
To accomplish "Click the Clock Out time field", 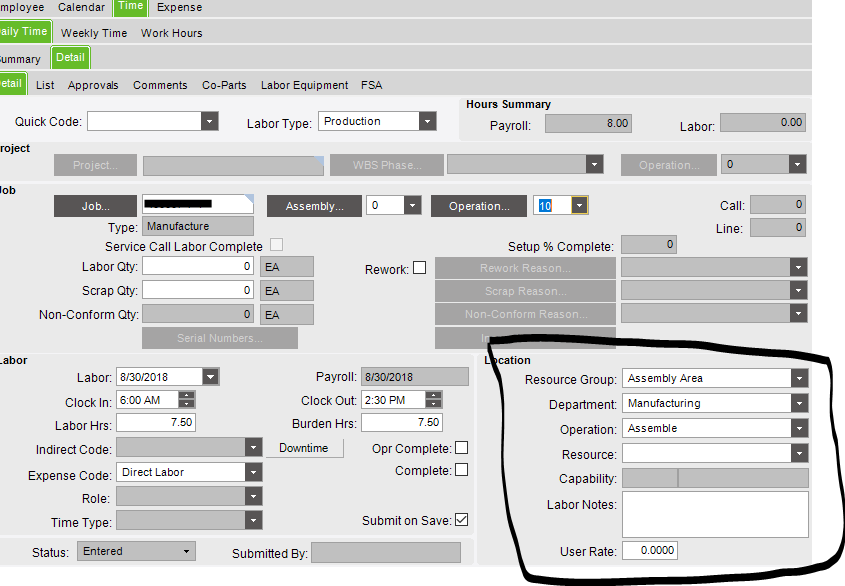I will coord(393,400).
